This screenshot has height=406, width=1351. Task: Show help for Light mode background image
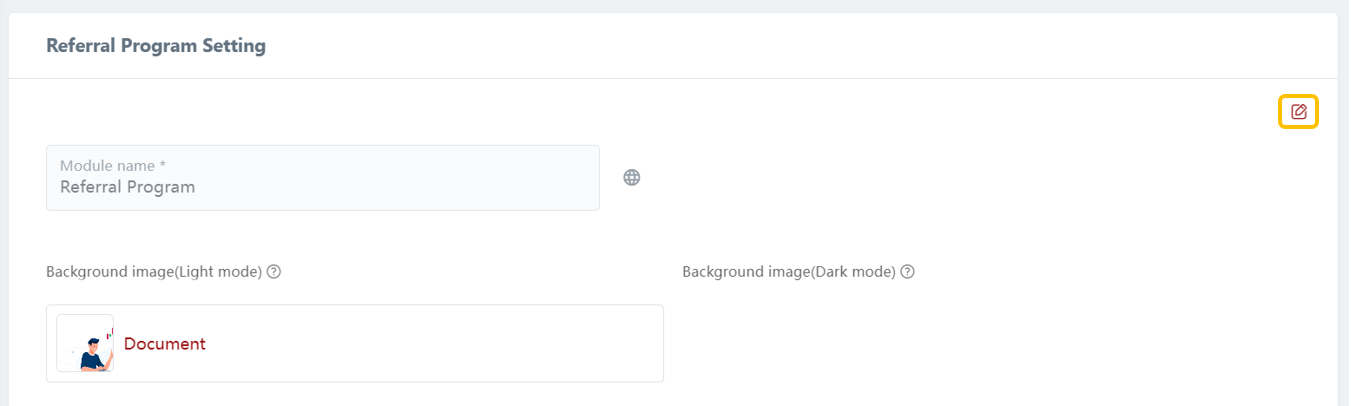tap(274, 272)
